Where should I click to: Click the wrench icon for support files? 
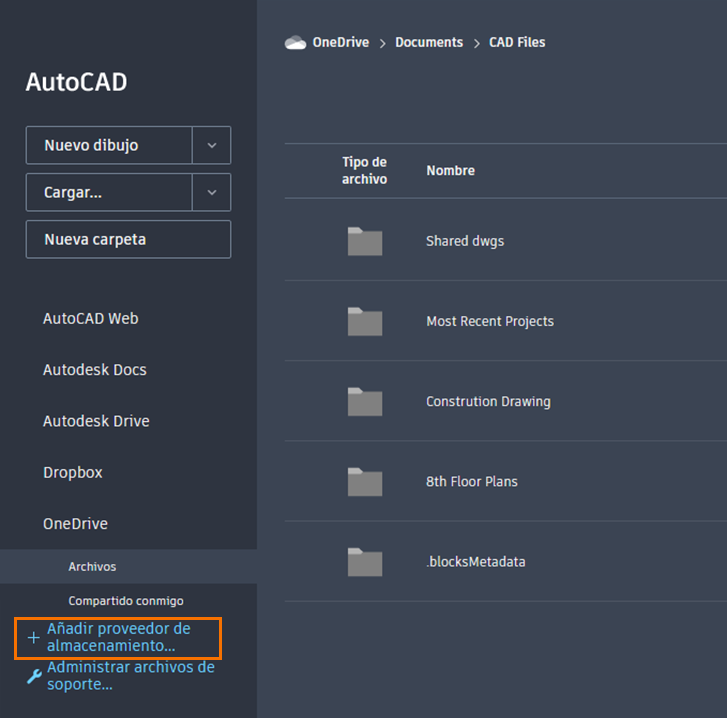click(34, 676)
